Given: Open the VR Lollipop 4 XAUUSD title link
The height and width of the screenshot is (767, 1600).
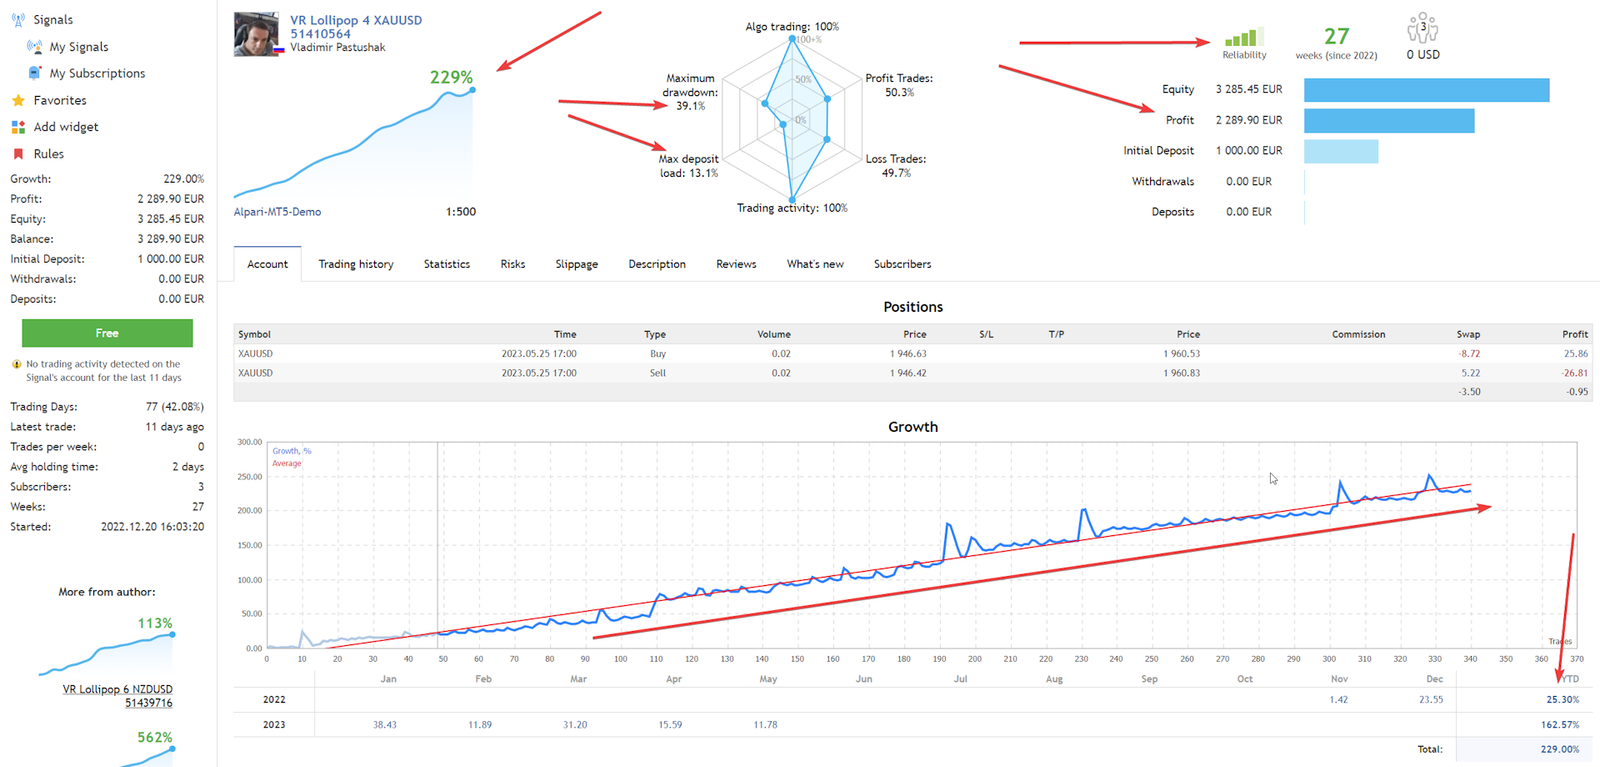Looking at the screenshot, I should pos(356,20).
